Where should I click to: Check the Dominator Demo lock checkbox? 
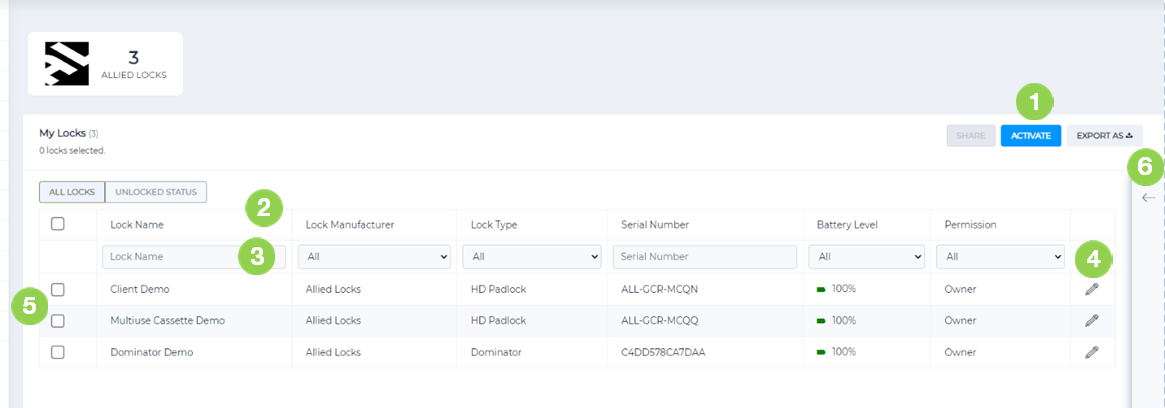(x=58, y=352)
